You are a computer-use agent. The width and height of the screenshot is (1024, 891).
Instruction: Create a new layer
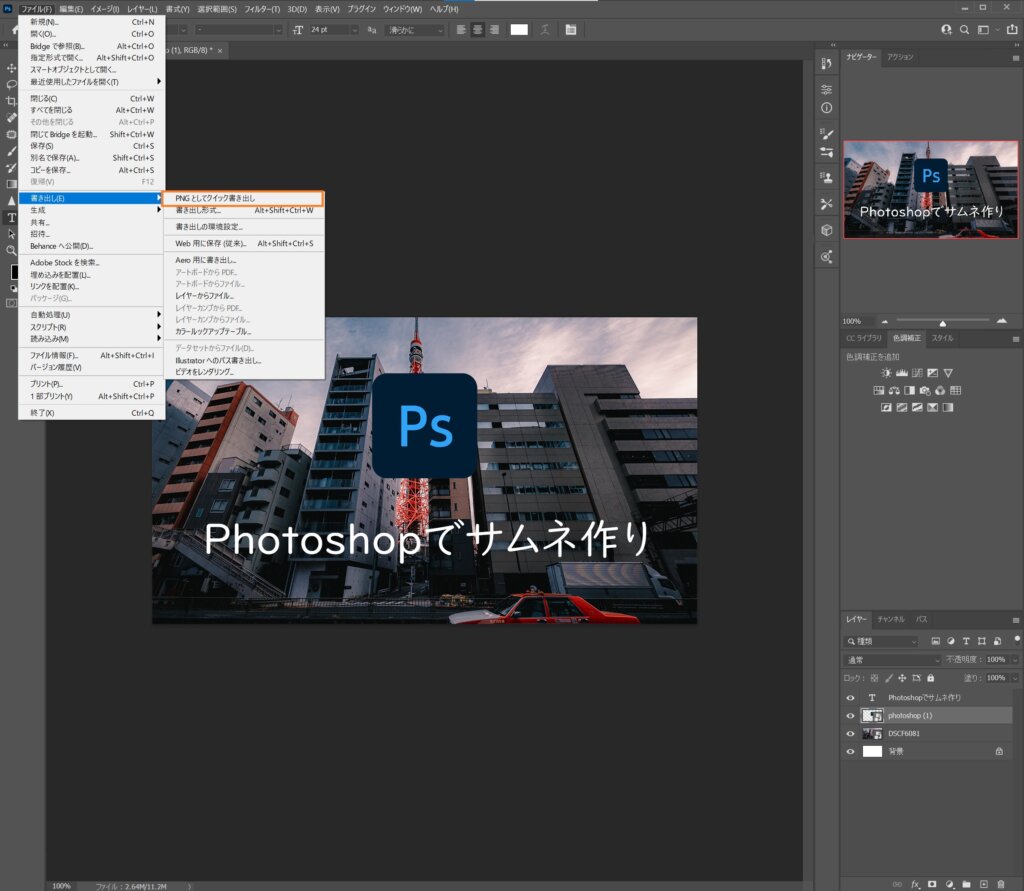984,884
